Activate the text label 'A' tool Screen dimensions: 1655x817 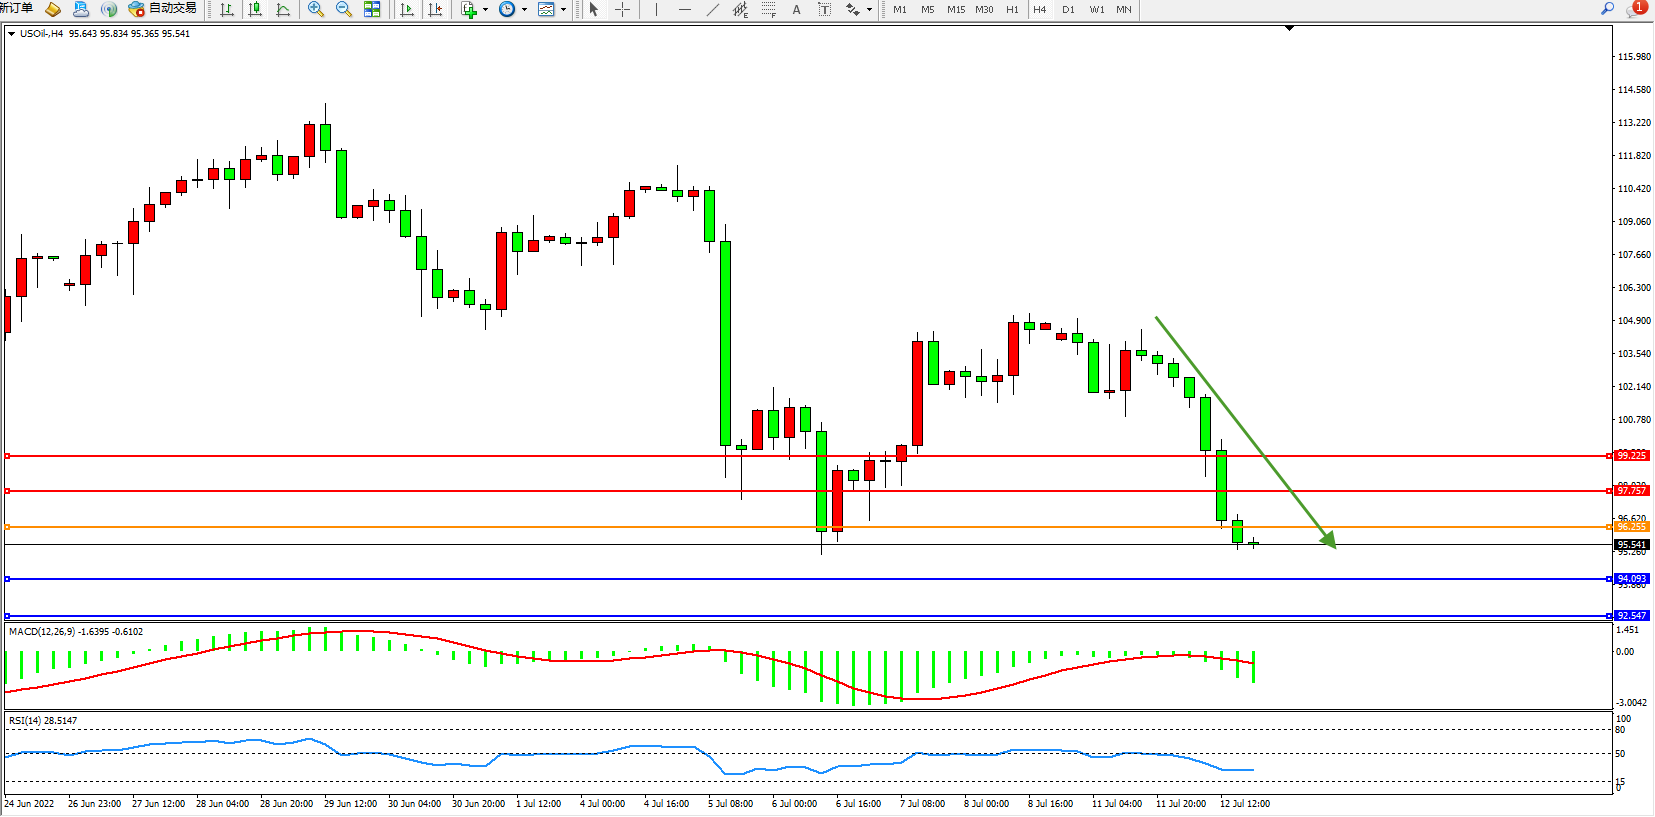click(796, 9)
